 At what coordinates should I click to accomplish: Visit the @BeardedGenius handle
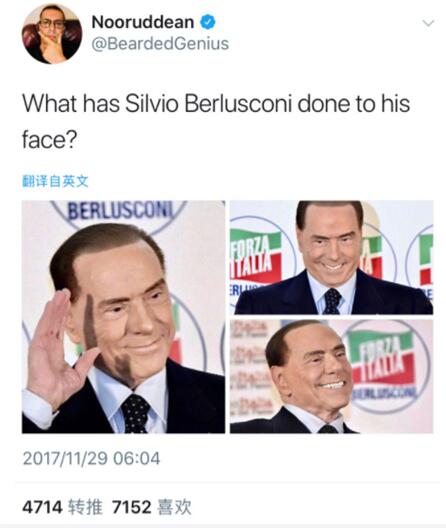(160, 44)
